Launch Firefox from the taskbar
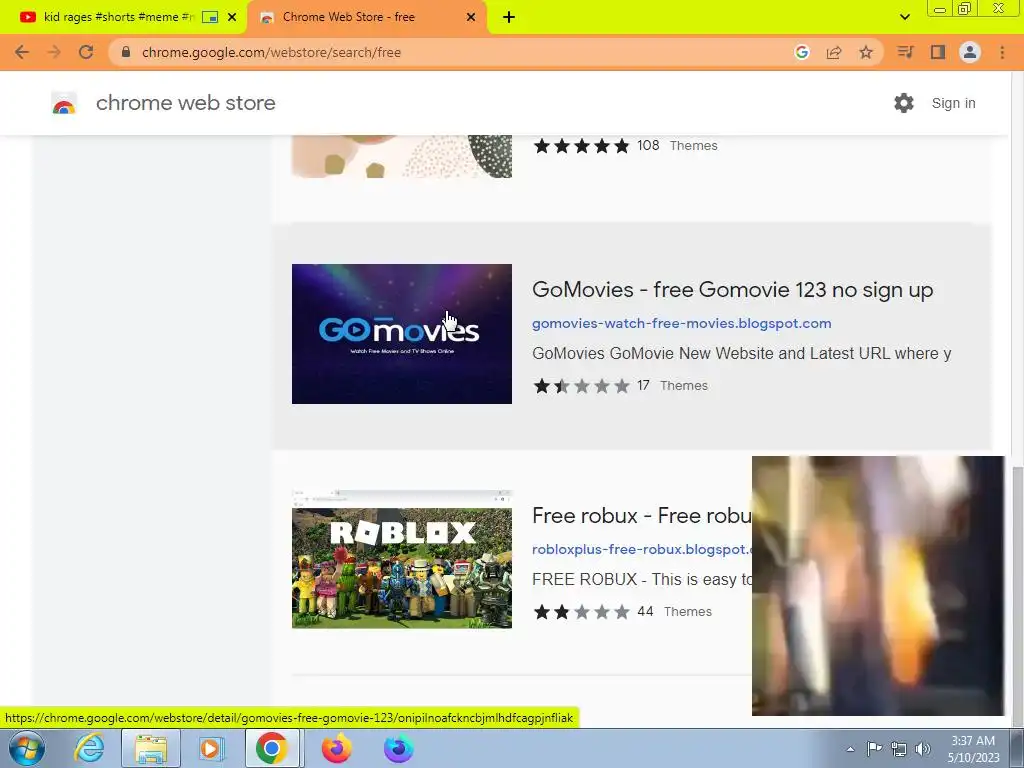 pyautogui.click(x=337, y=748)
